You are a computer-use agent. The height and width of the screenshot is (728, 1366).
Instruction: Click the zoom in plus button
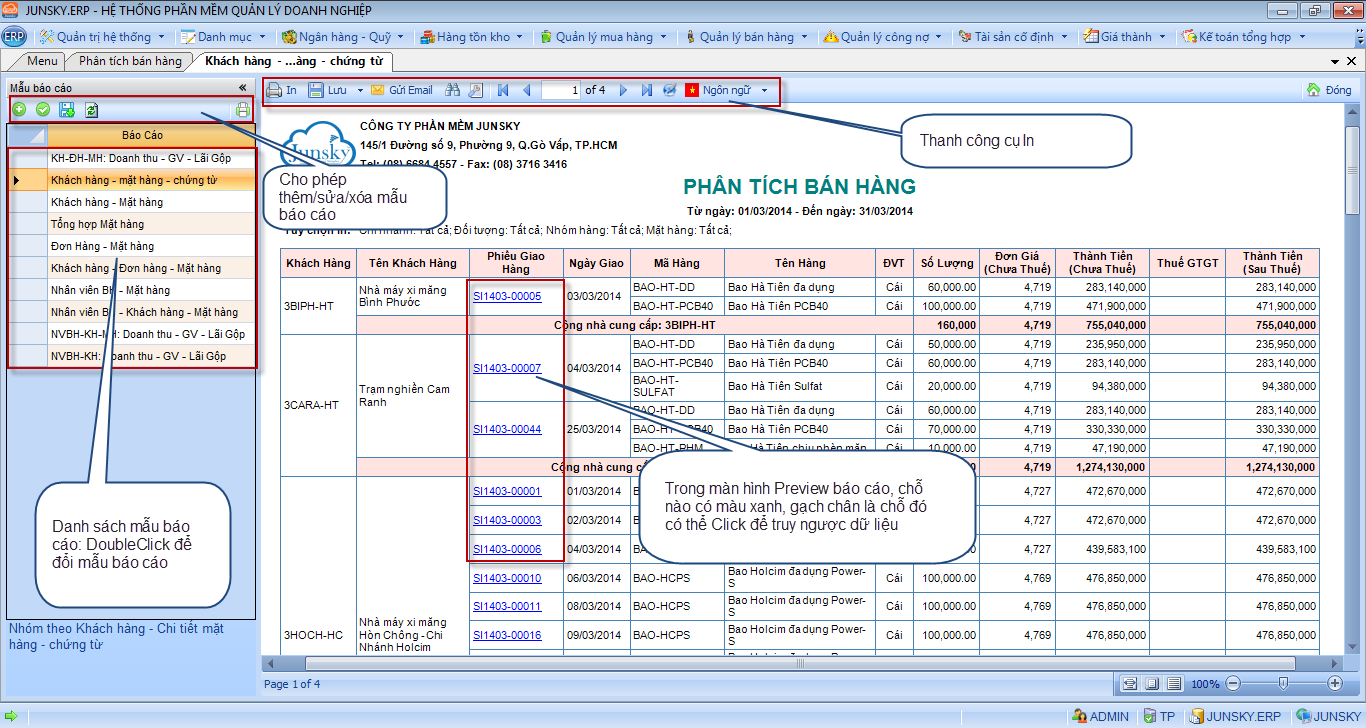point(1334,683)
